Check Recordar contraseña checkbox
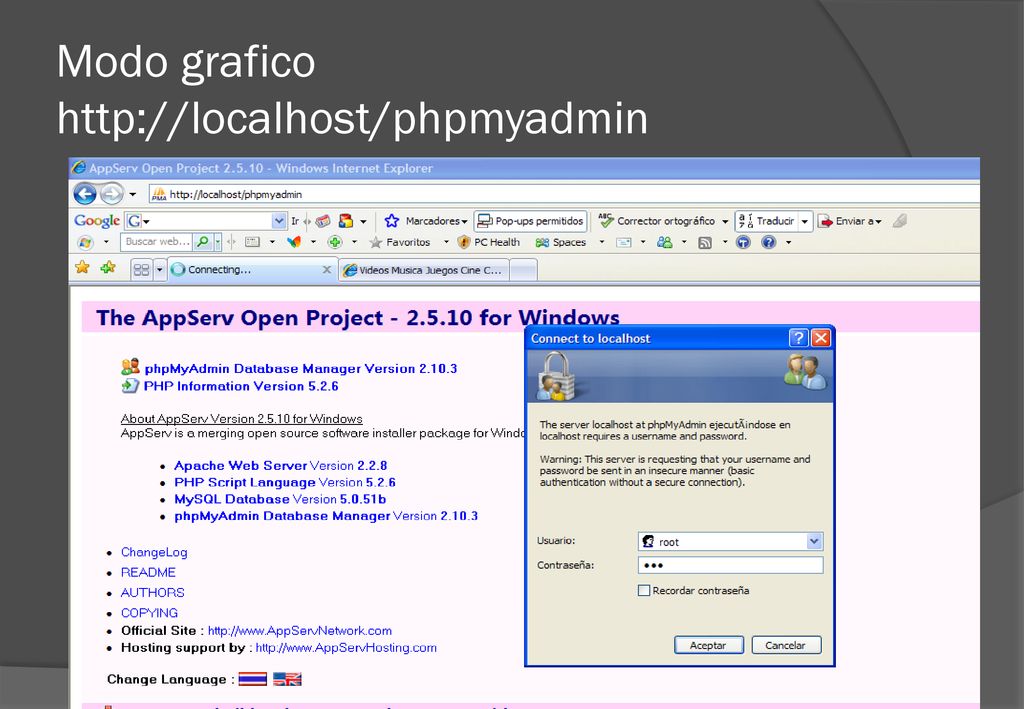This screenshot has height=709, width=1024. click(644, 590)
